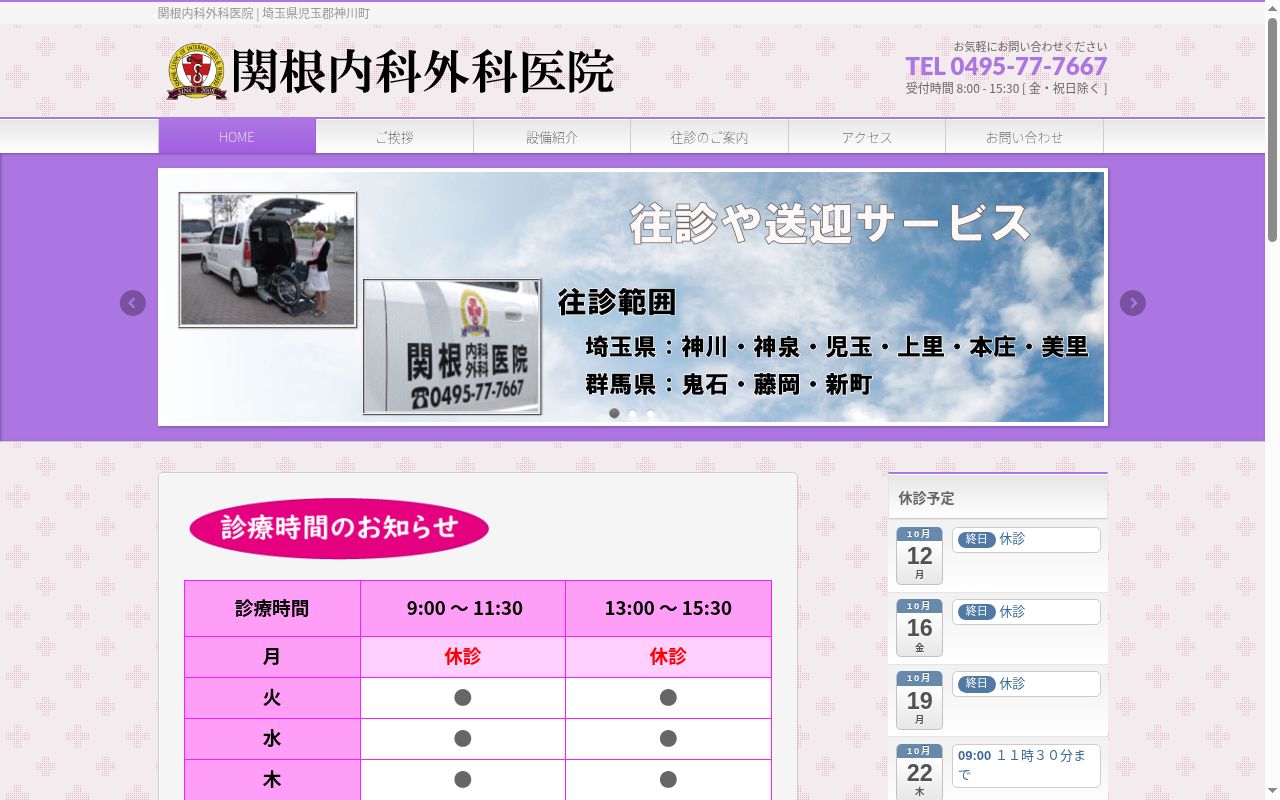Click the 受付時間 8:00 - 15:30 text
This screenshot has height=800, width=1280.
(1006, 88)
